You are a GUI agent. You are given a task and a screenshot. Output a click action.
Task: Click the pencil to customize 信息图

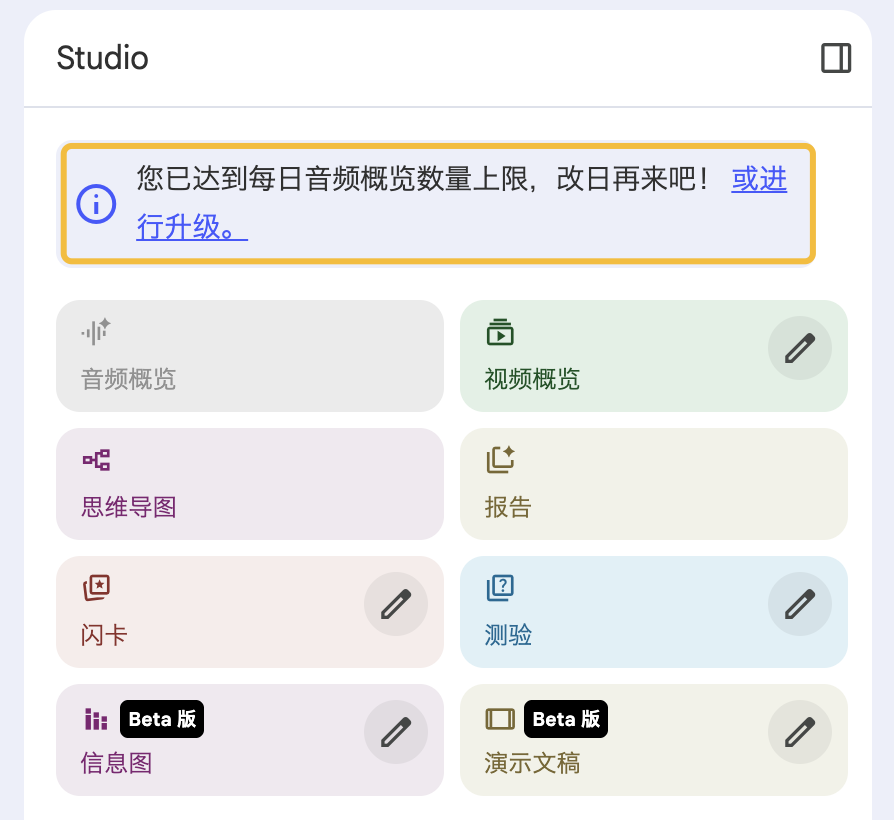(x=395, y=732)
